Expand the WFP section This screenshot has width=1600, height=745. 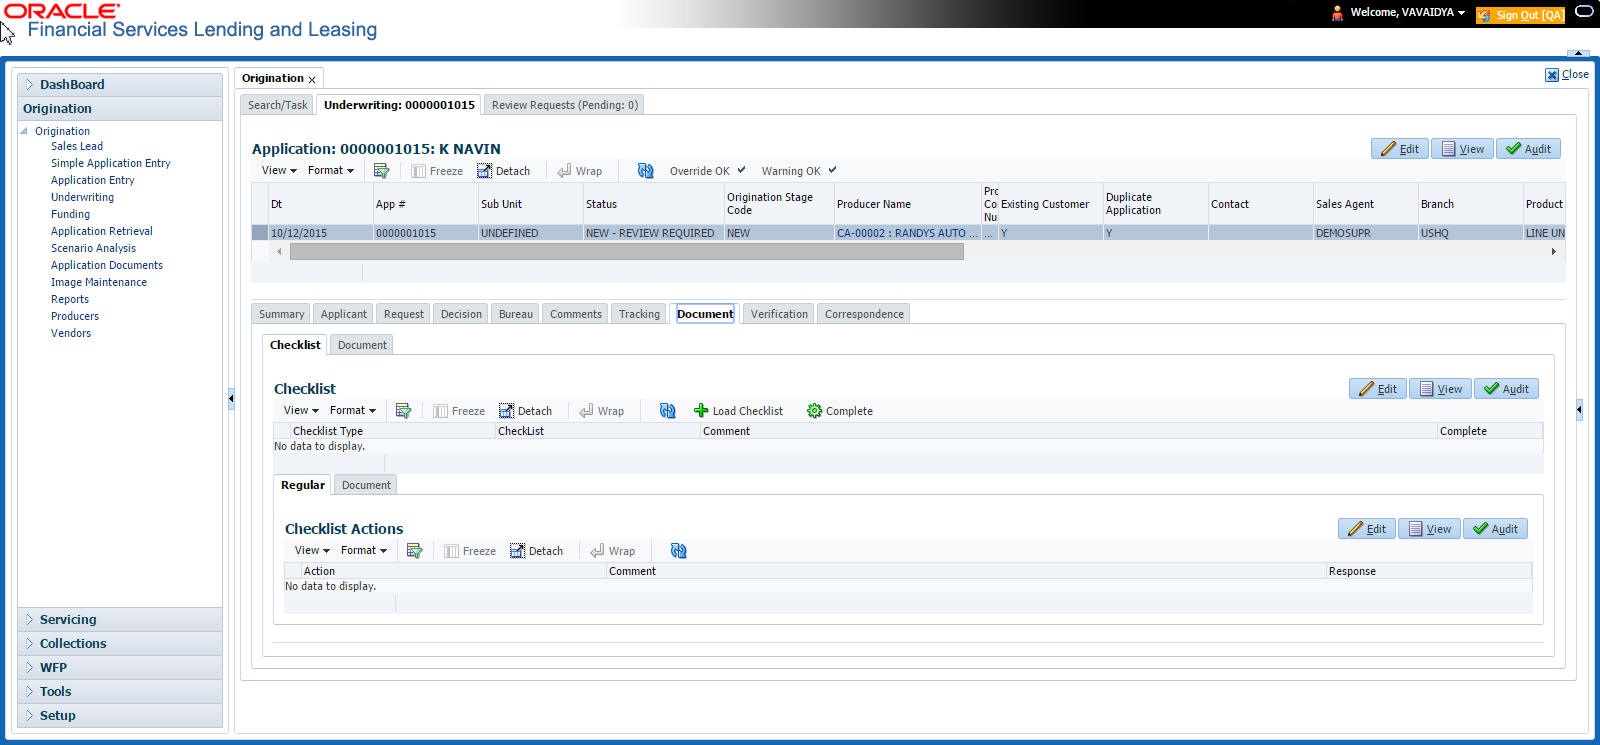(120, 668)
